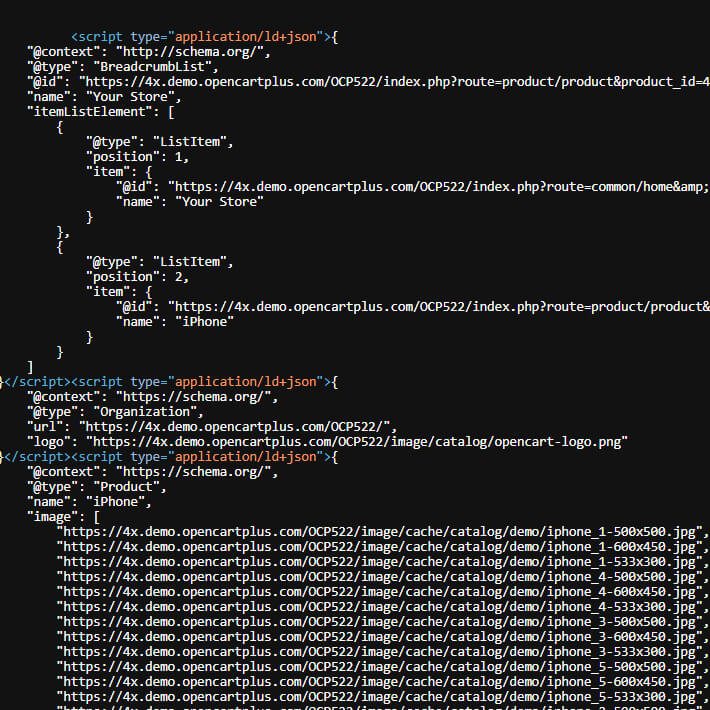Click "@type": "ListItem" line above position 2

(160, 262)
